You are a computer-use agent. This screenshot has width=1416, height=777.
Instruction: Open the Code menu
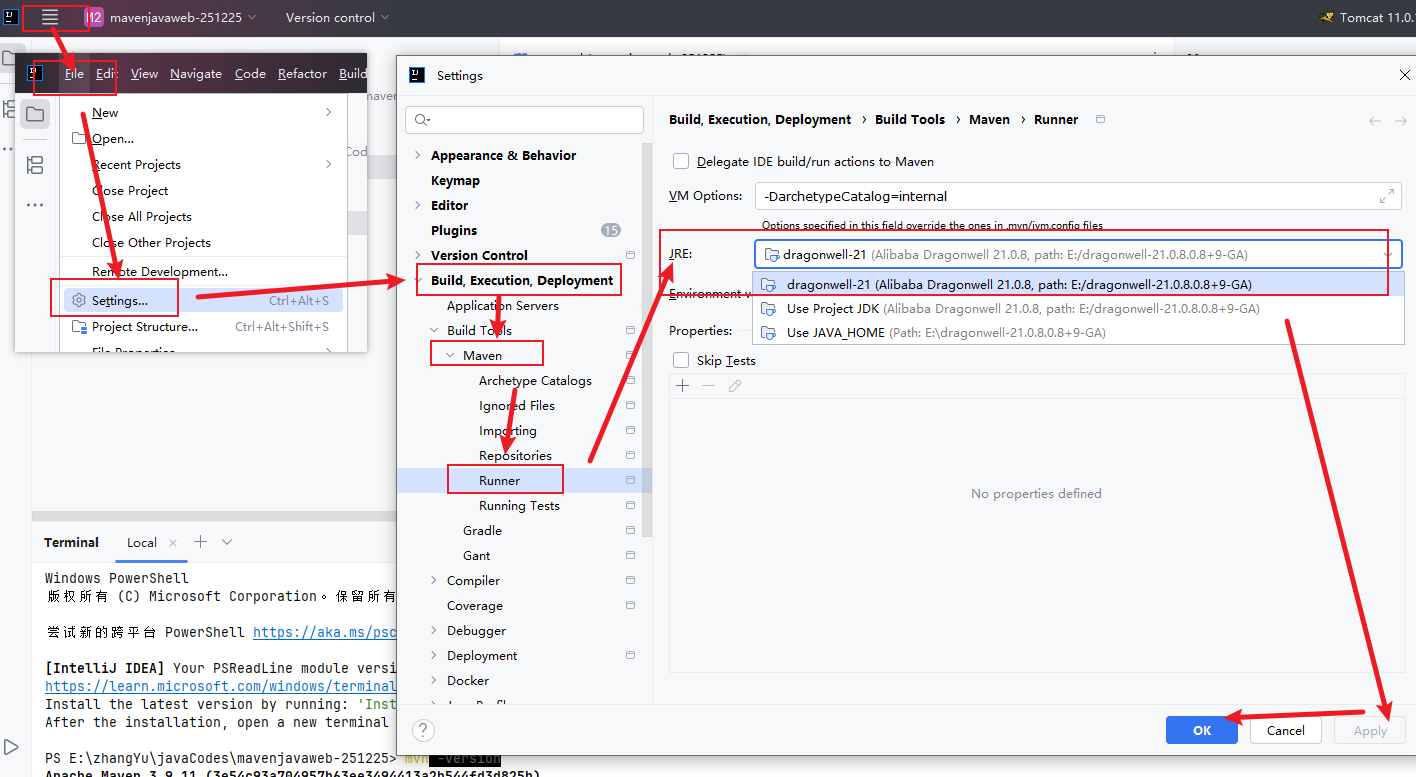tap(250, 74)
